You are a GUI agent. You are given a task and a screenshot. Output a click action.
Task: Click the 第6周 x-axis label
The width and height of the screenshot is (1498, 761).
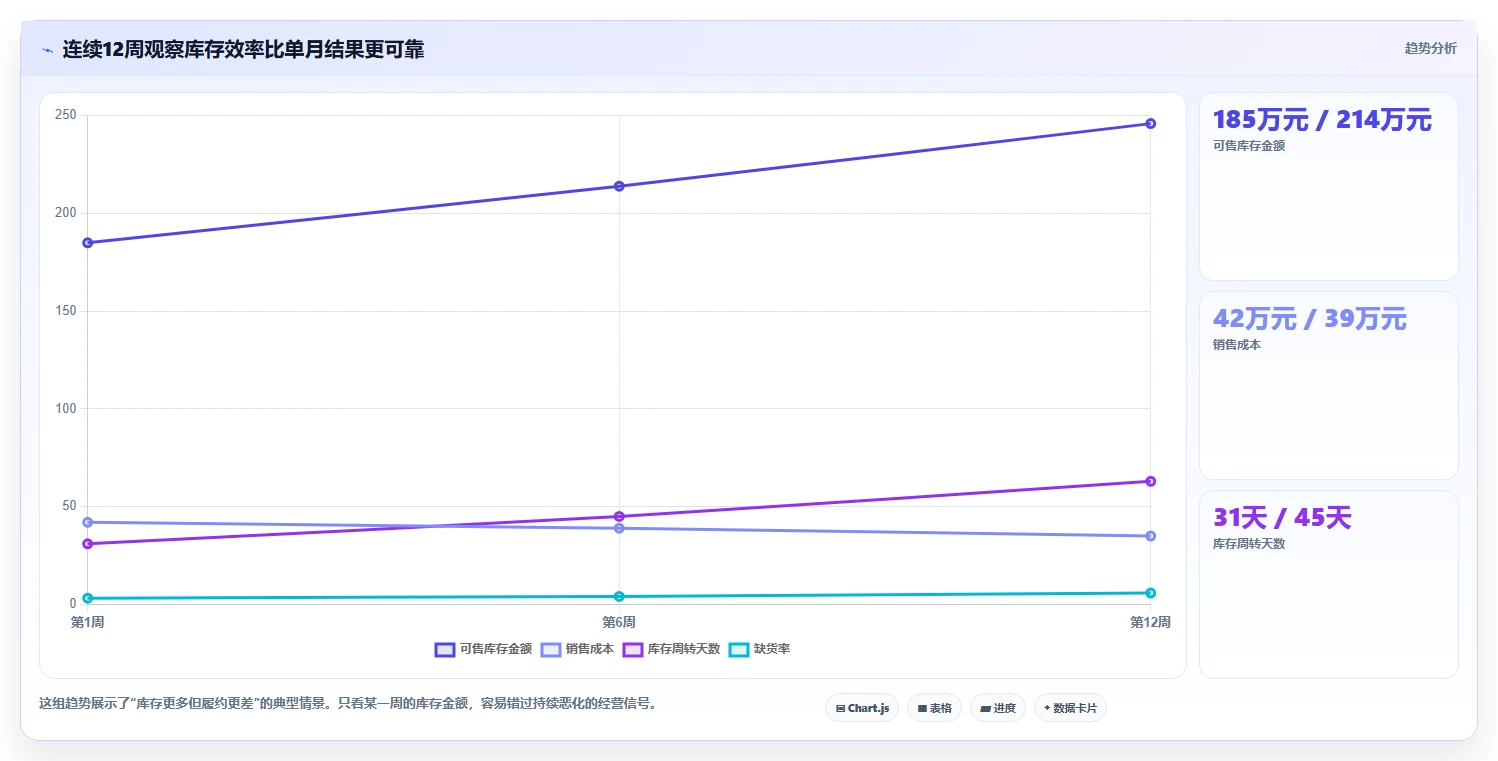tap(619, 622)
